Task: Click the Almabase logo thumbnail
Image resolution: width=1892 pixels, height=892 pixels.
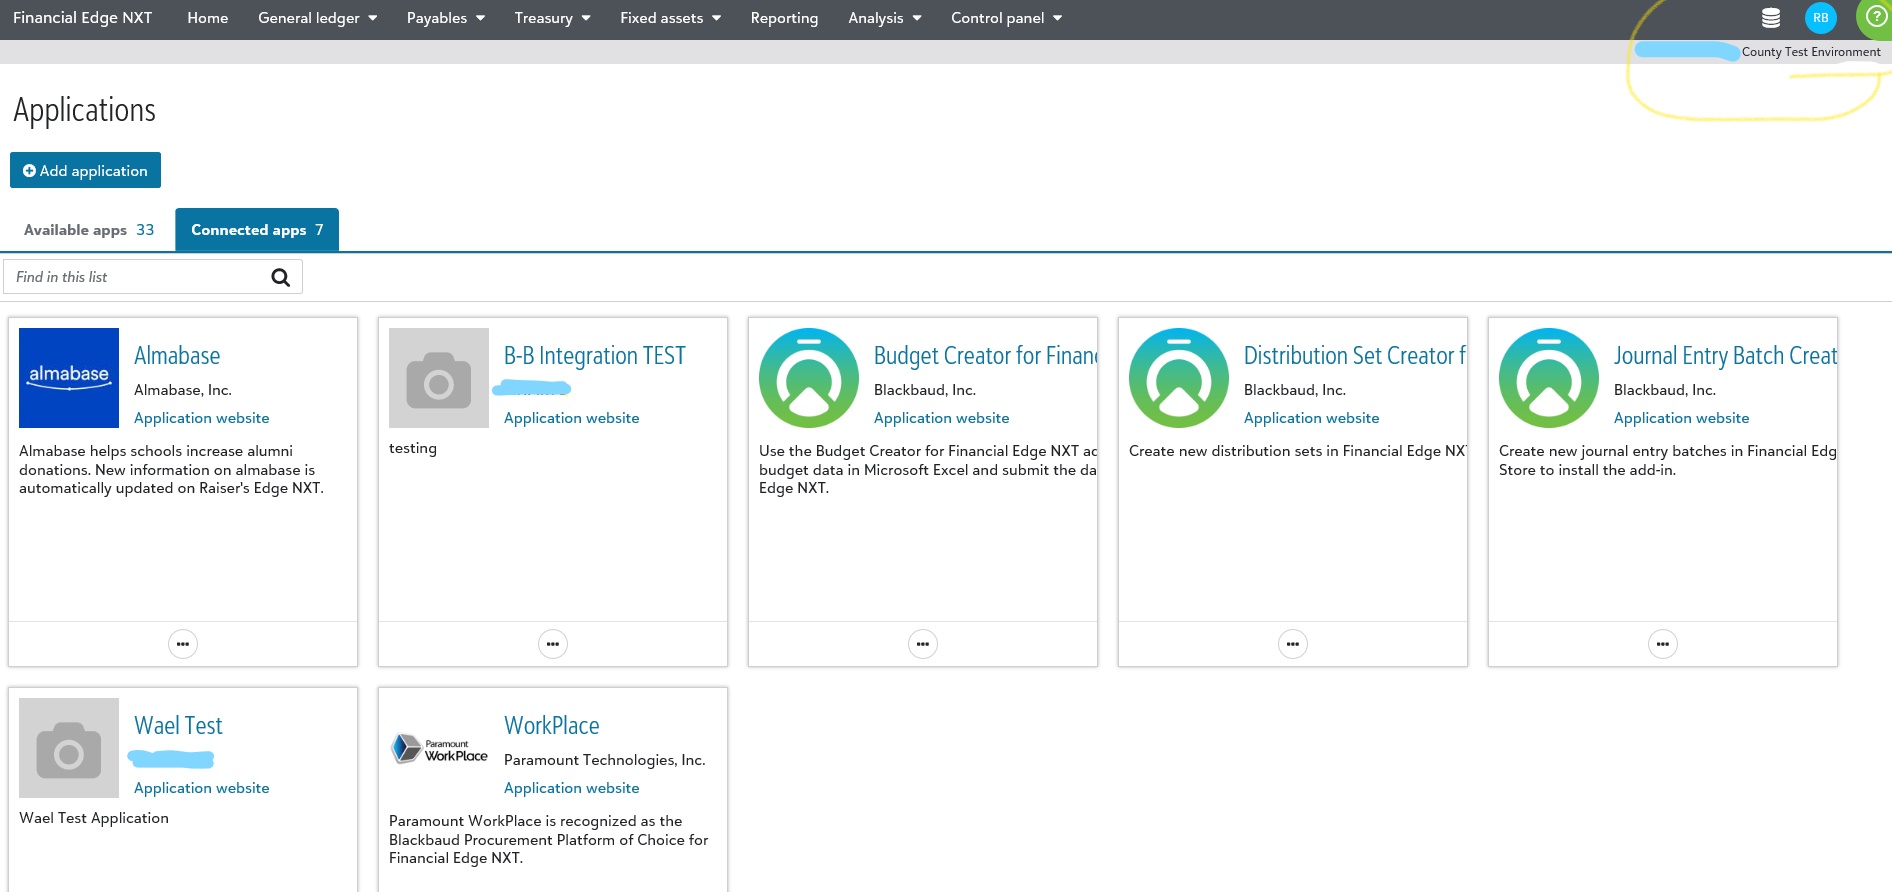Action: click(69, 378)
